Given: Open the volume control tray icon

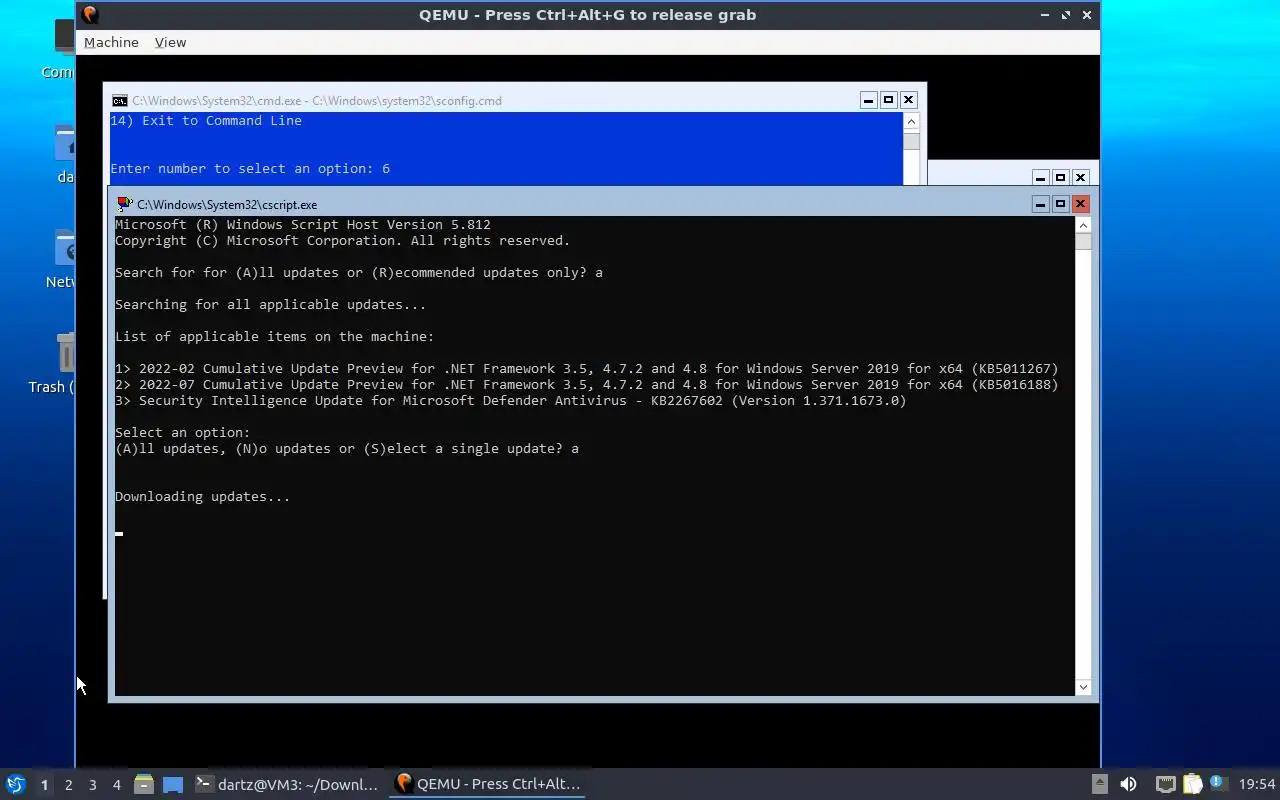Looking at the screenshot, I should (x=1128, y=784).
